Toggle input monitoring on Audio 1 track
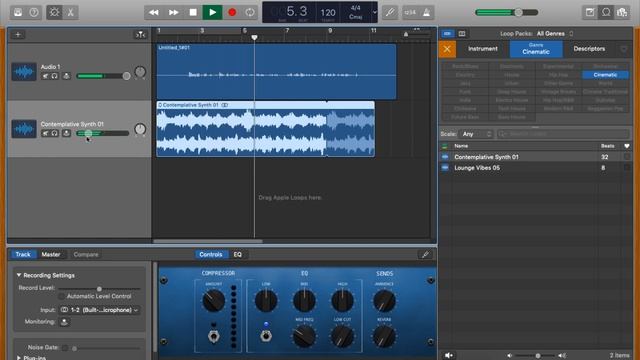This screenshot has height=360, width=640. pyautogui.click(x=67, y=76)
